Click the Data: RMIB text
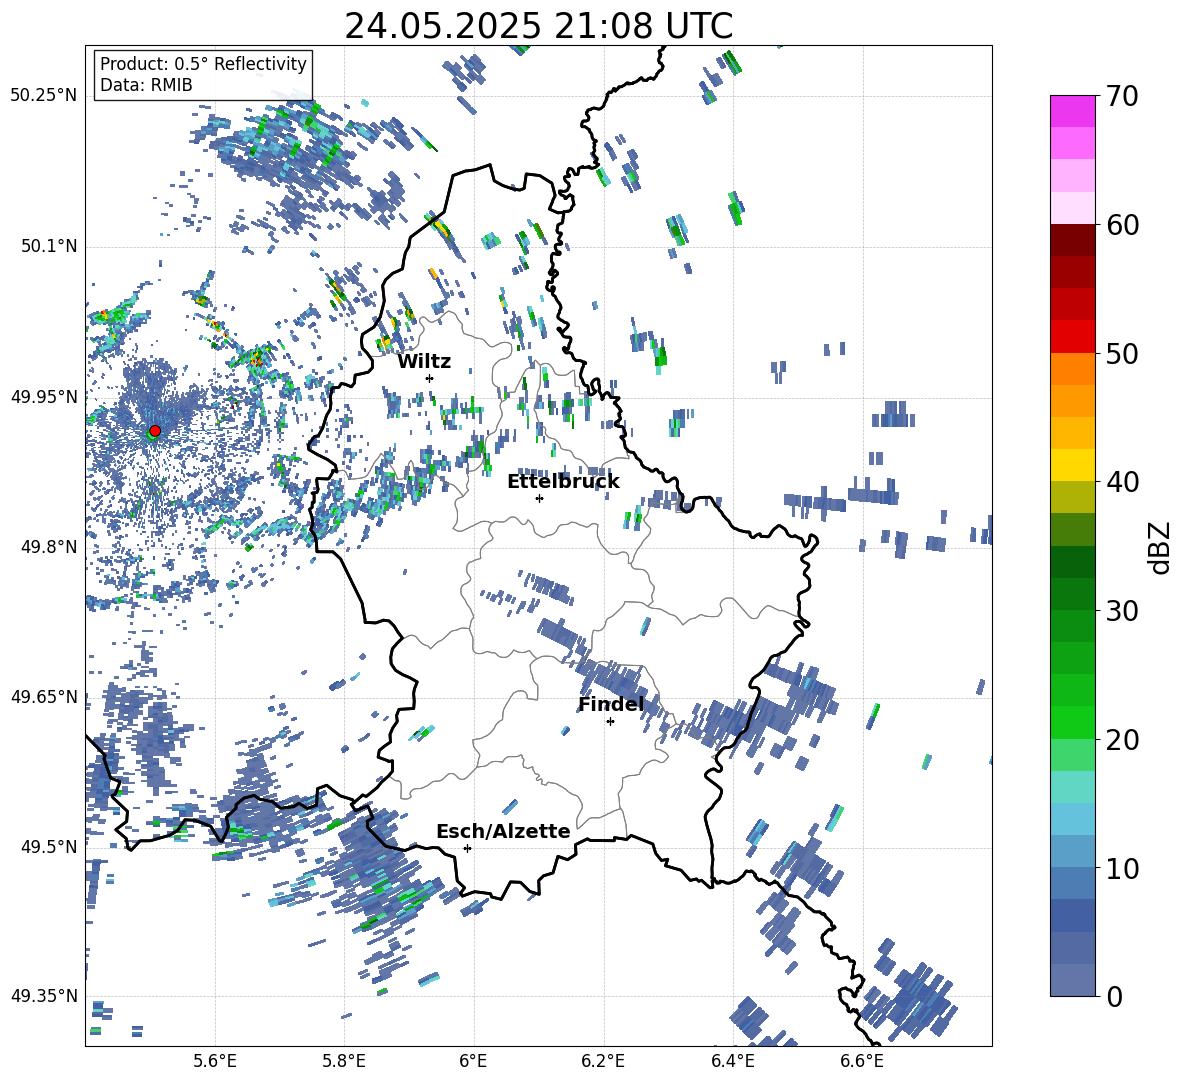This screenshot has height=1081, width=1184. pyautogui.click(x=146, y=85)
